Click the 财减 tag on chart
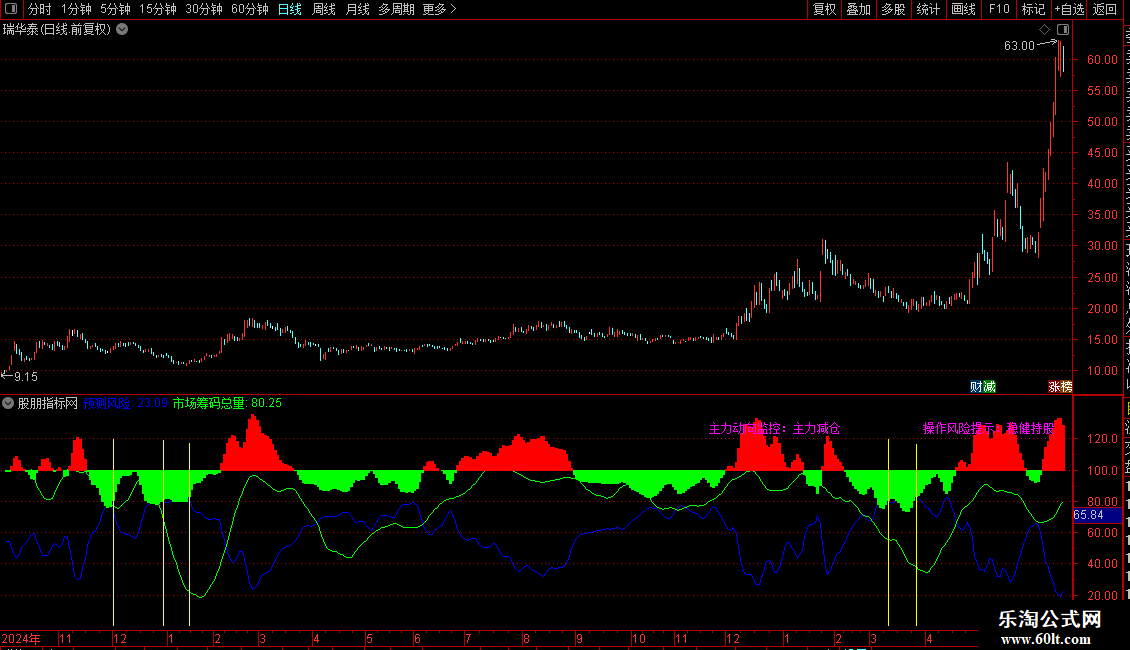Viewport: 1130px width, 650px height. (982, 387)
